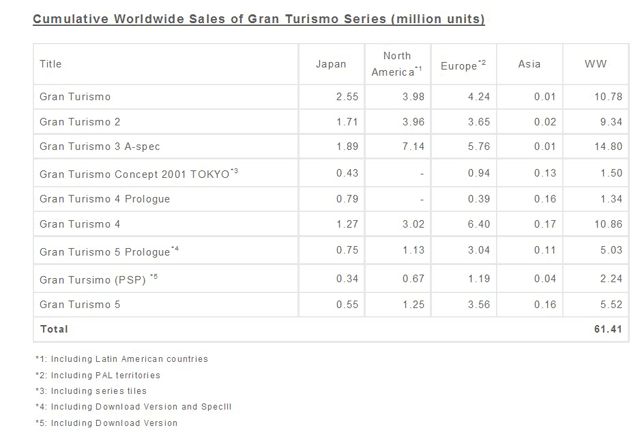Screen dimensions: 640x443
Task: Select the total value 61.41
Action: click(608, 329)
